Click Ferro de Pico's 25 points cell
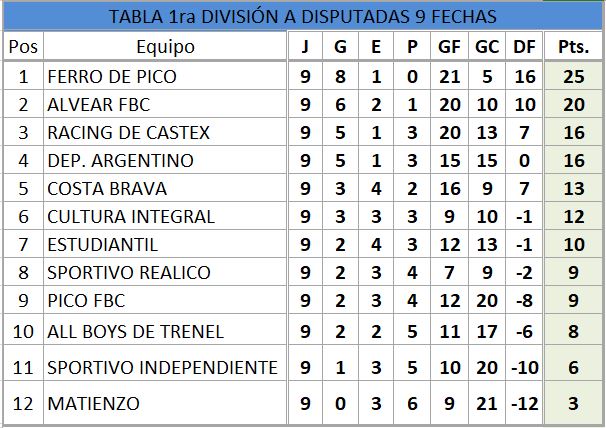The image size is (606, 428). (x=573, y=76)
